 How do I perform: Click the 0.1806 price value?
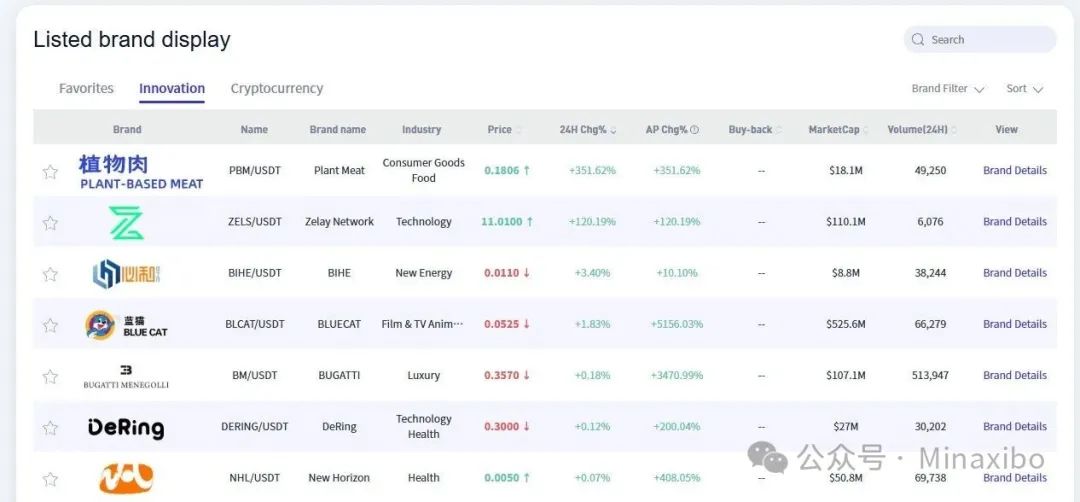501,171
